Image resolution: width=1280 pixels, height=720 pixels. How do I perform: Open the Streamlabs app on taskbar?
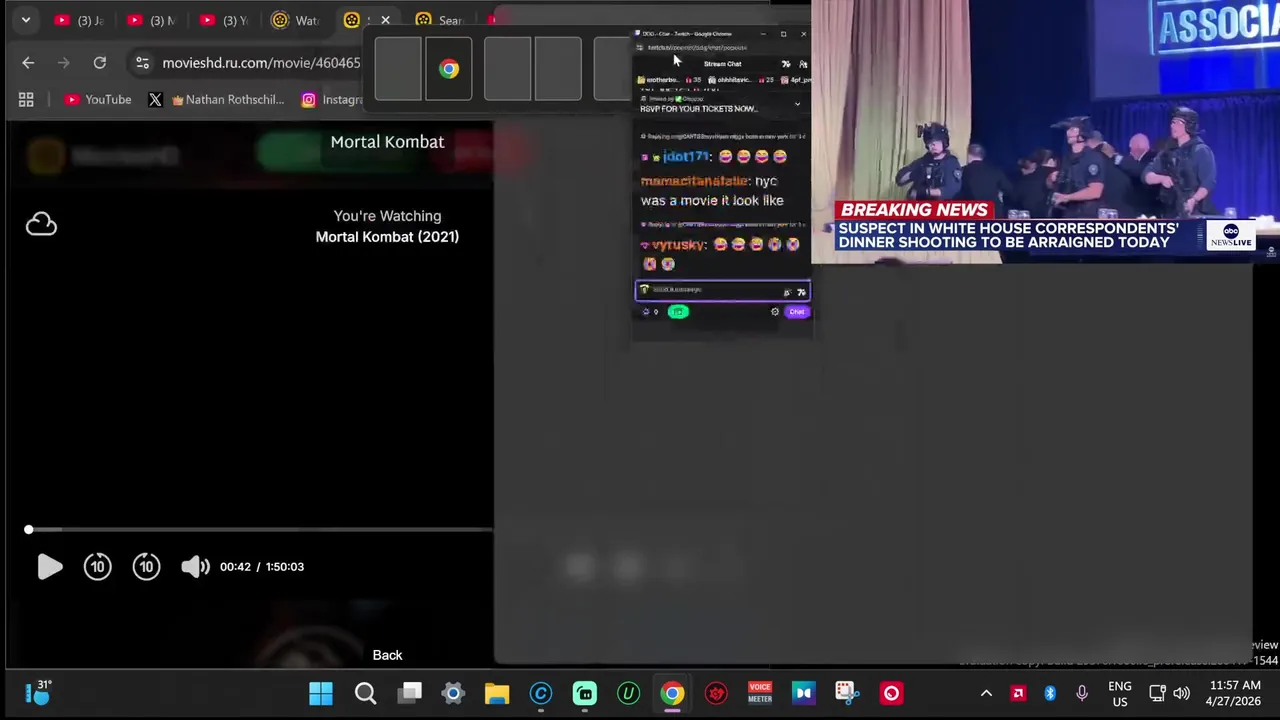click(585, 693)
